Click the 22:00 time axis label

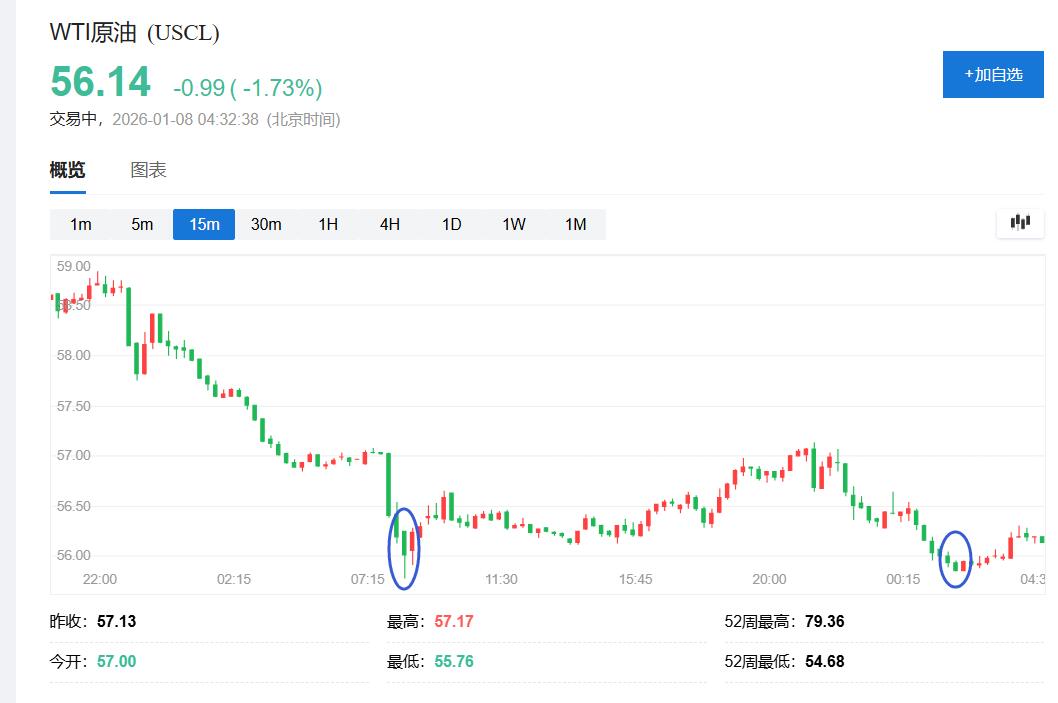click(99, 579)
